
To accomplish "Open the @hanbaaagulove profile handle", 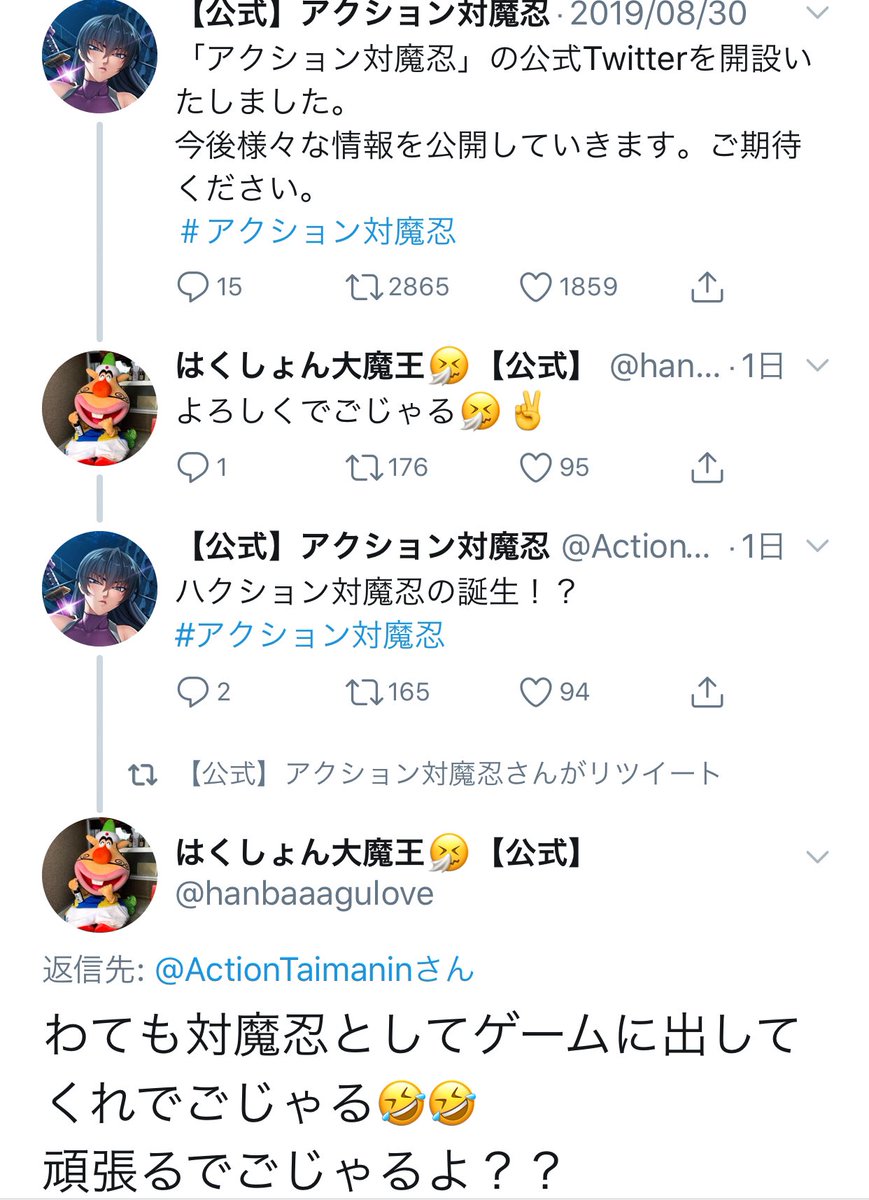I will click(305, 893).
